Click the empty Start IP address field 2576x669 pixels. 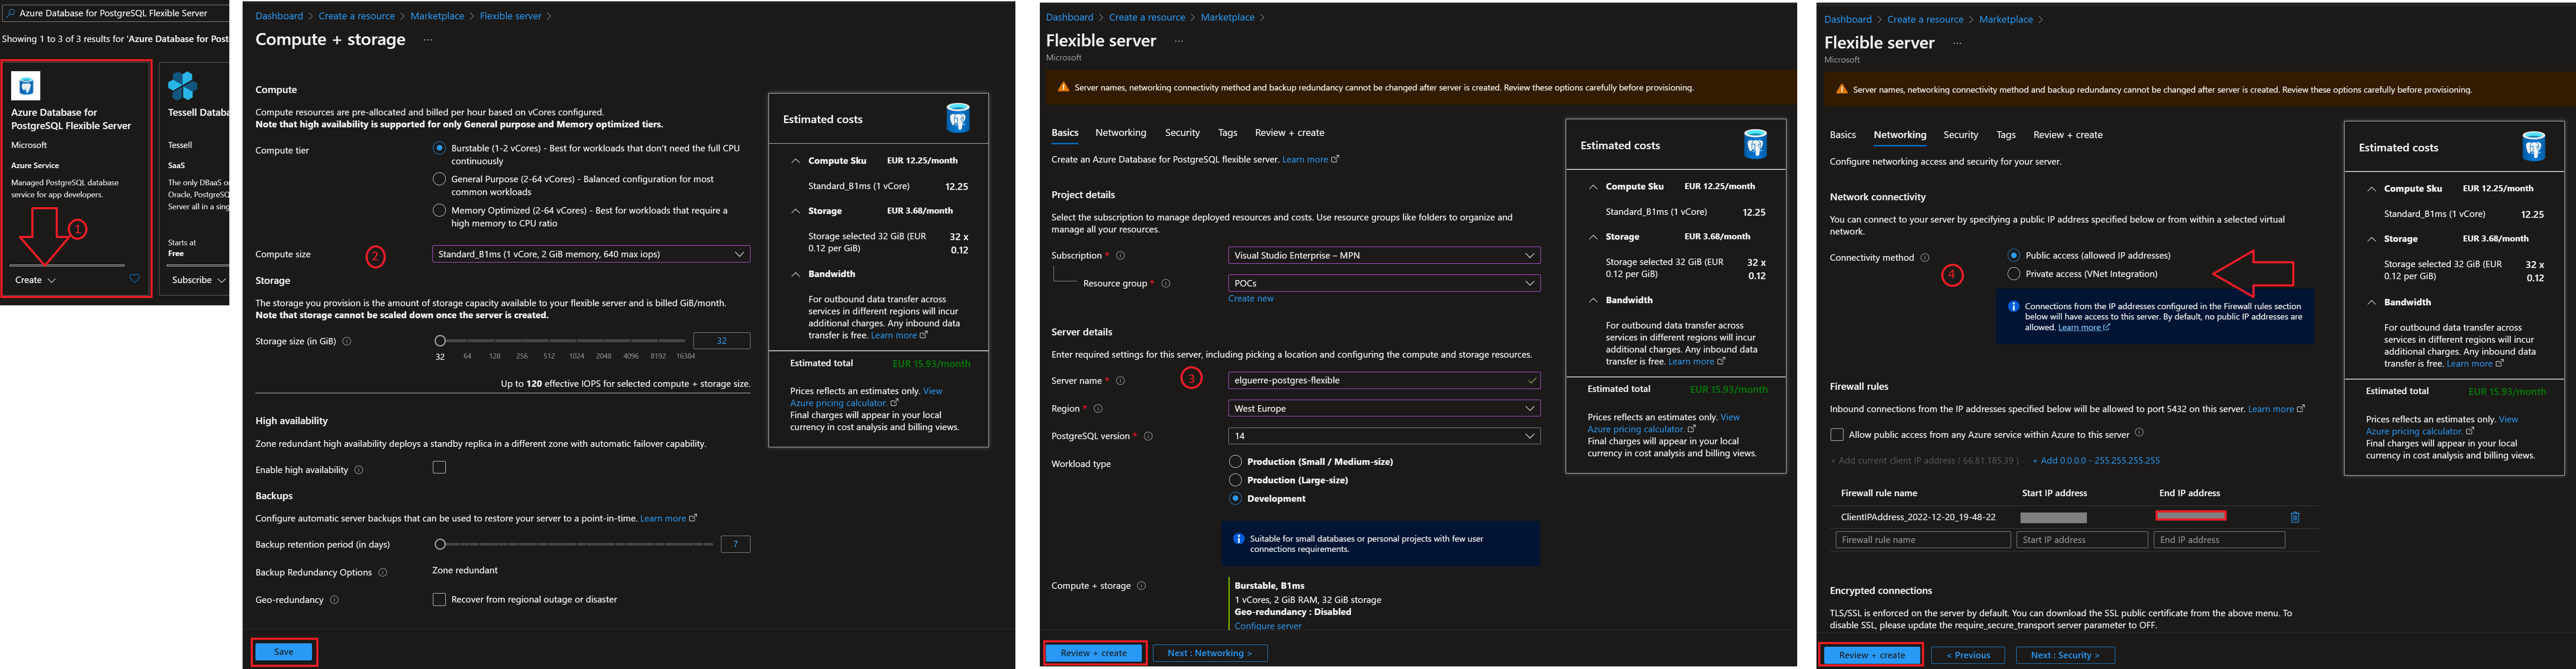[x=2081, y=540]
